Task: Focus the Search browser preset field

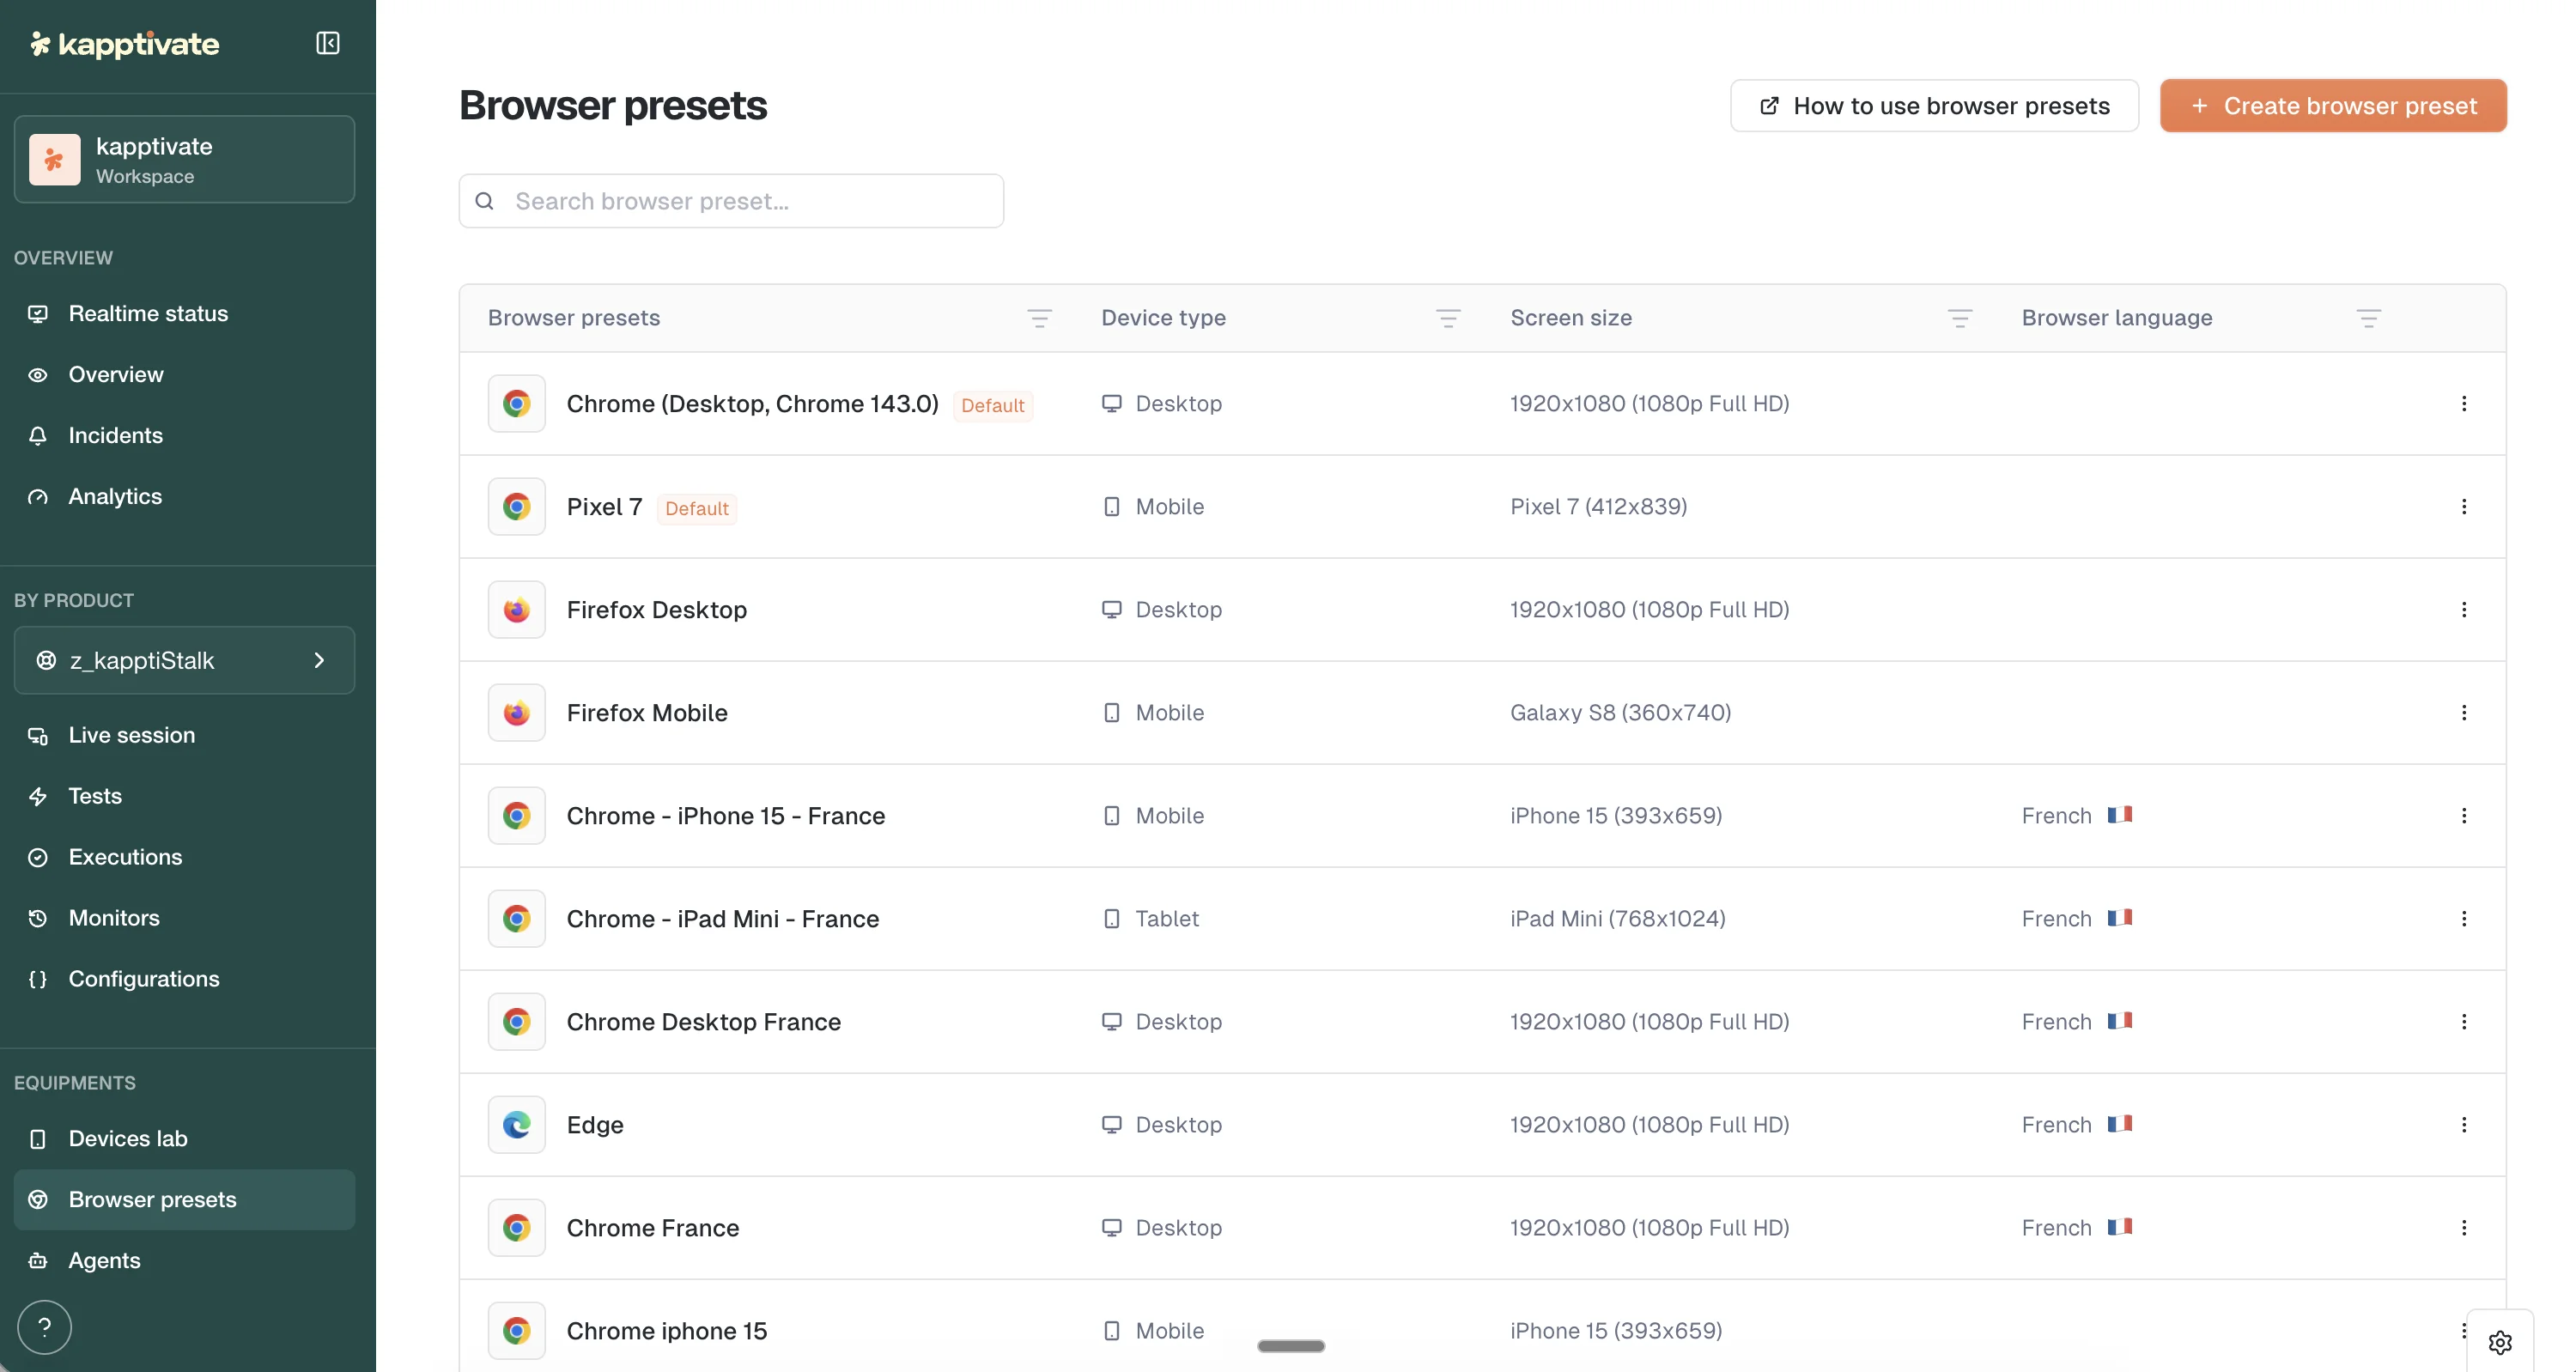Action: point(731,201)
